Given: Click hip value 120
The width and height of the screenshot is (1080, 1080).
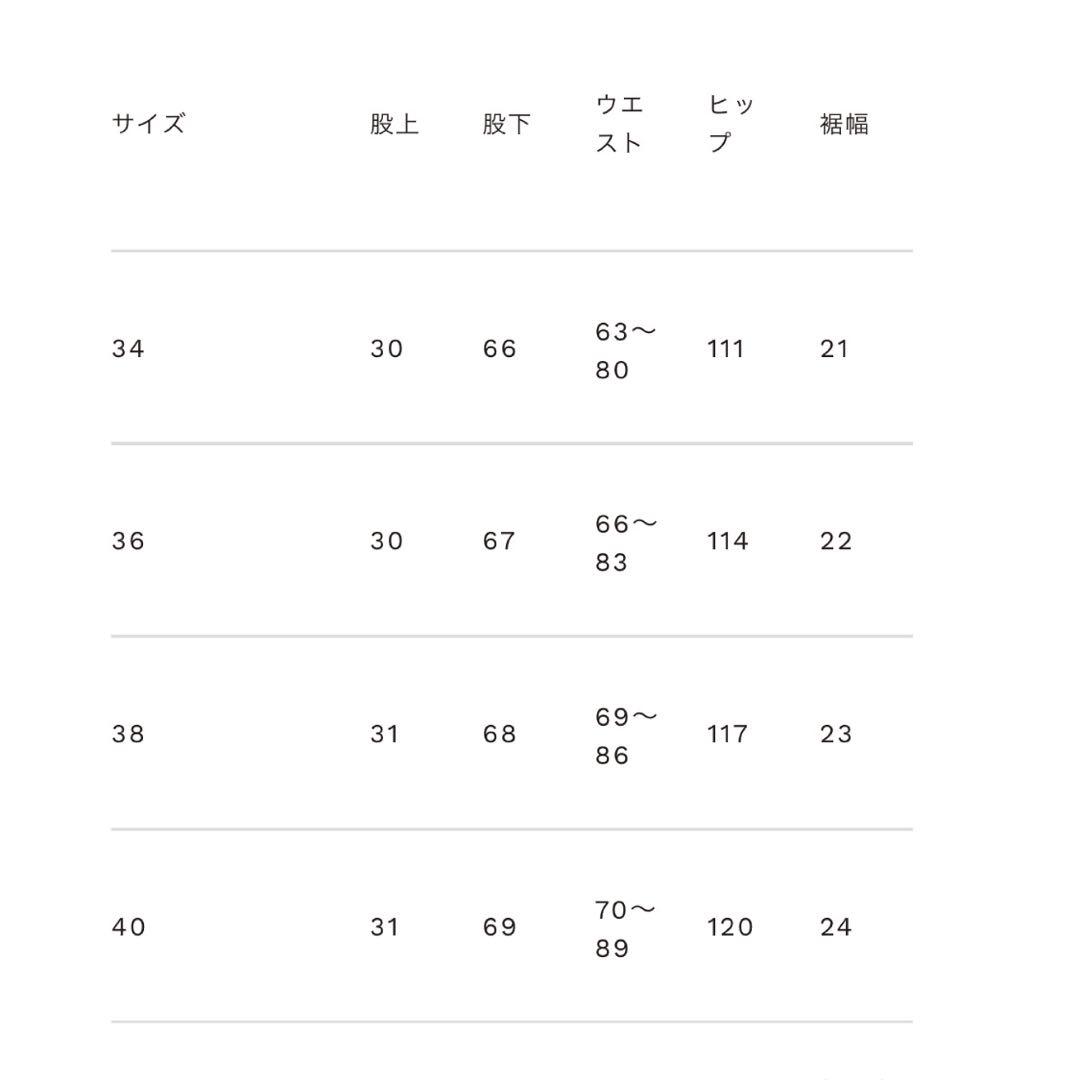Looking at the screenshot, I should point(730,927).
